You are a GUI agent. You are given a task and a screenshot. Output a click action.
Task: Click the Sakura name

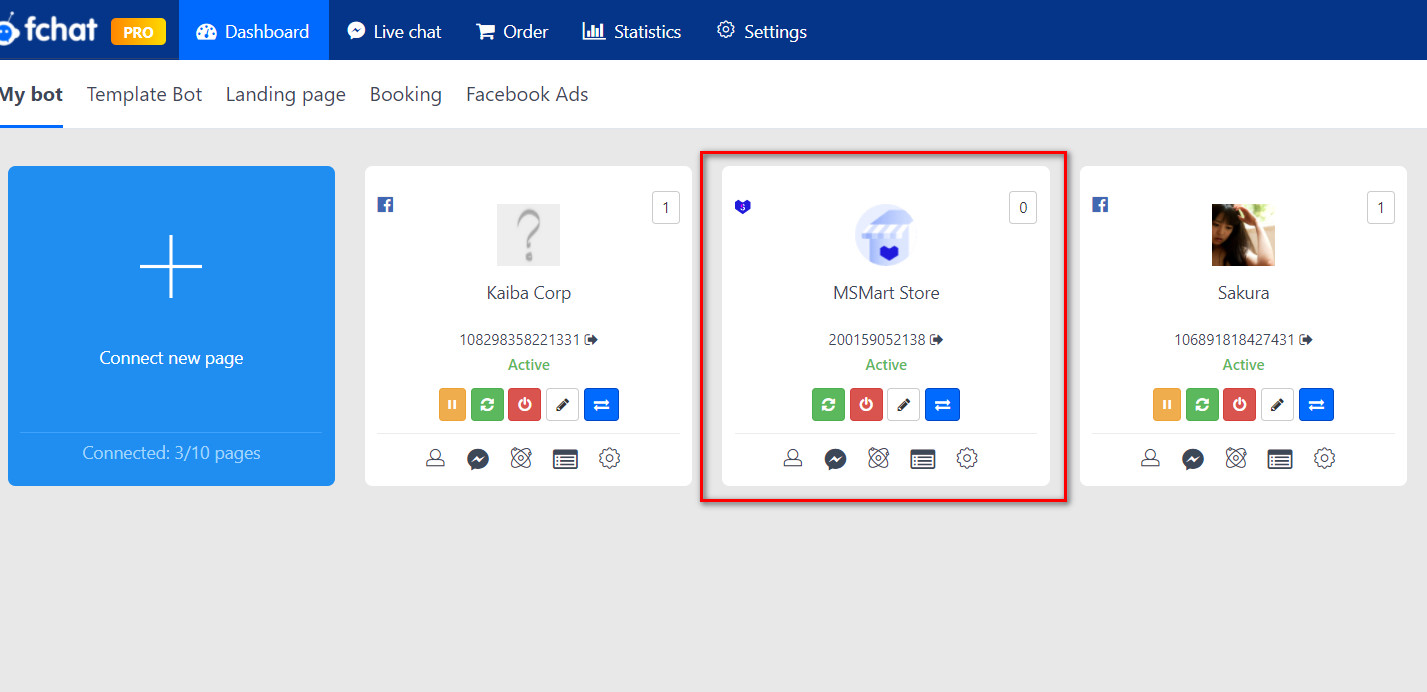pos(1244,293)
